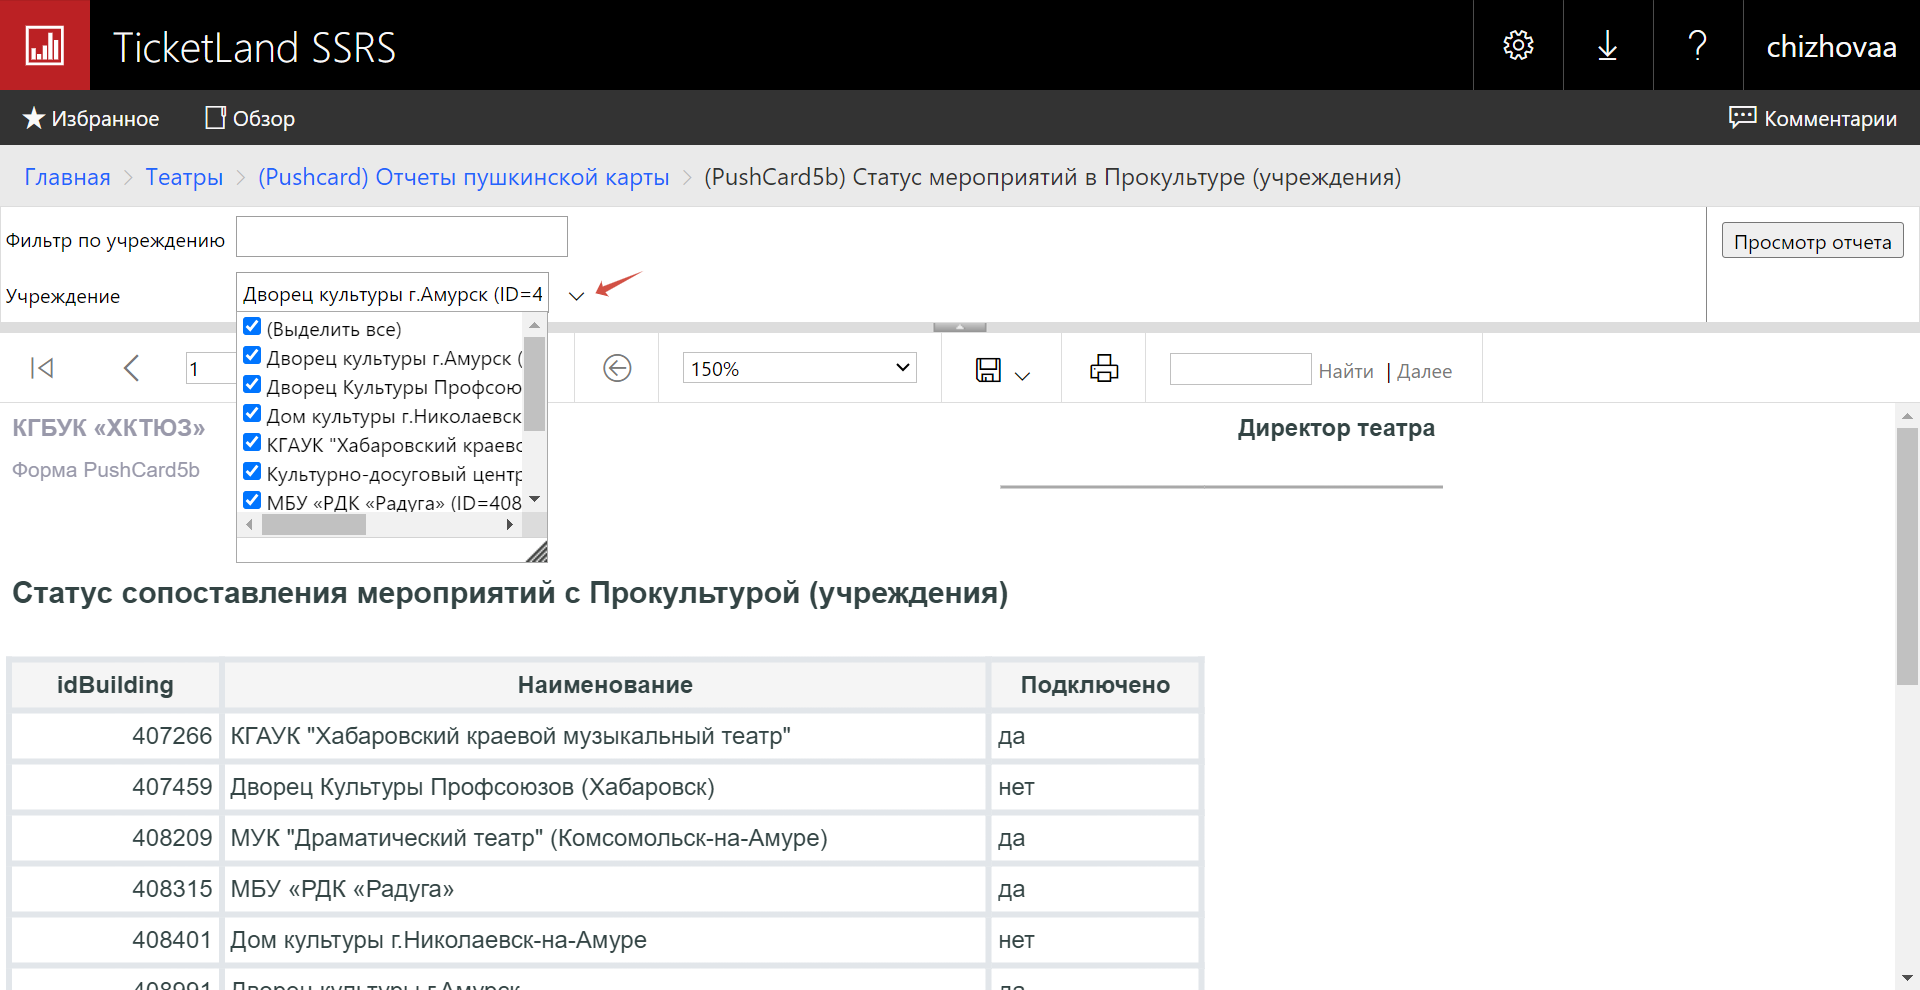Click the dropdown resize grip corner
The width and height of the screenshot is (1920, 990).
pos(536,551)
